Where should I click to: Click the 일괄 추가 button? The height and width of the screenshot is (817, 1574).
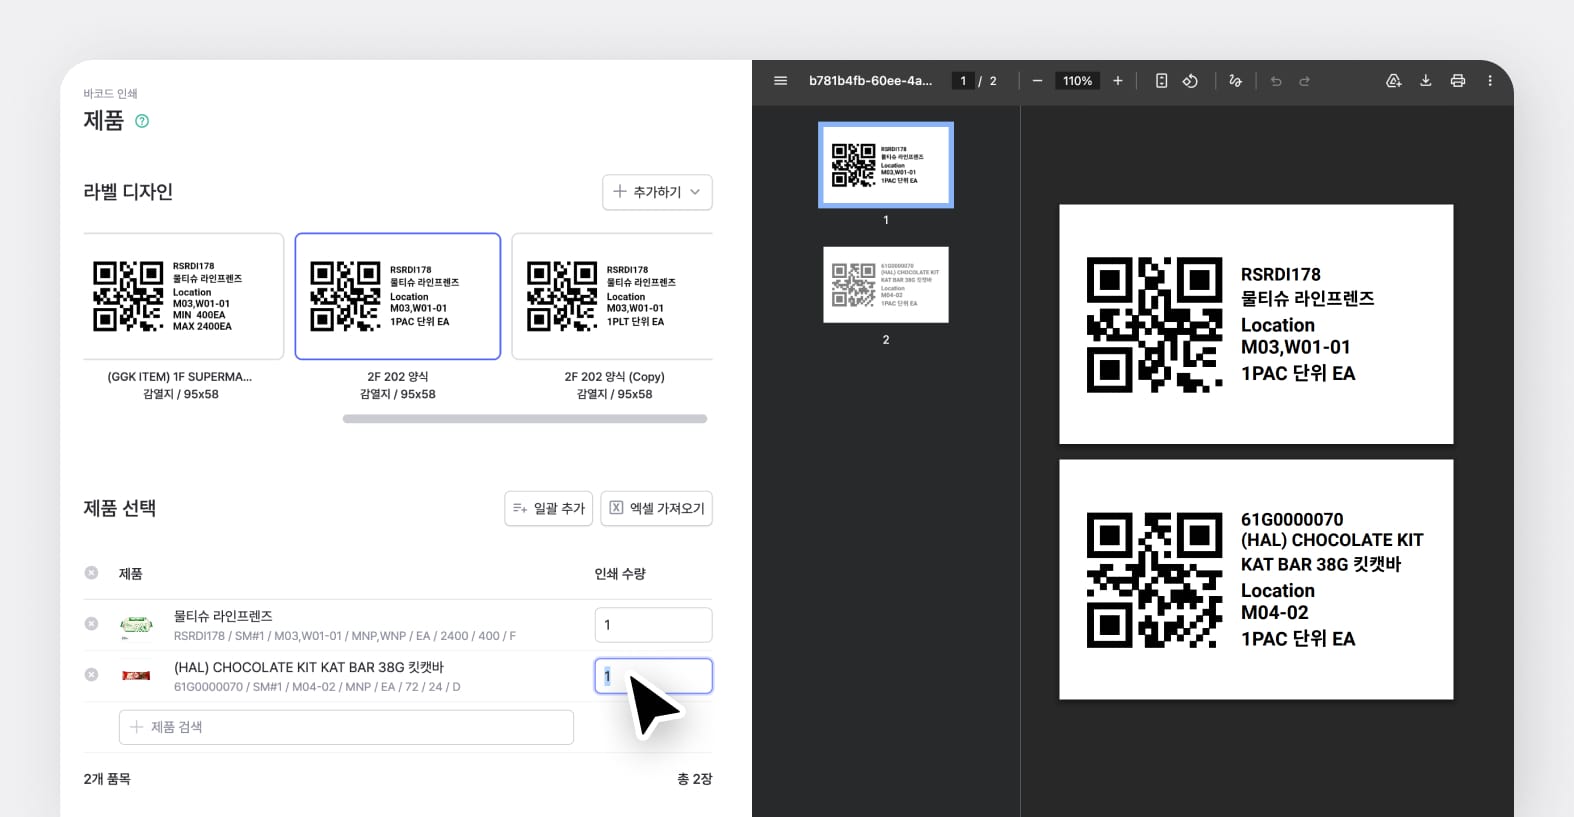click(x=549, y=508)
